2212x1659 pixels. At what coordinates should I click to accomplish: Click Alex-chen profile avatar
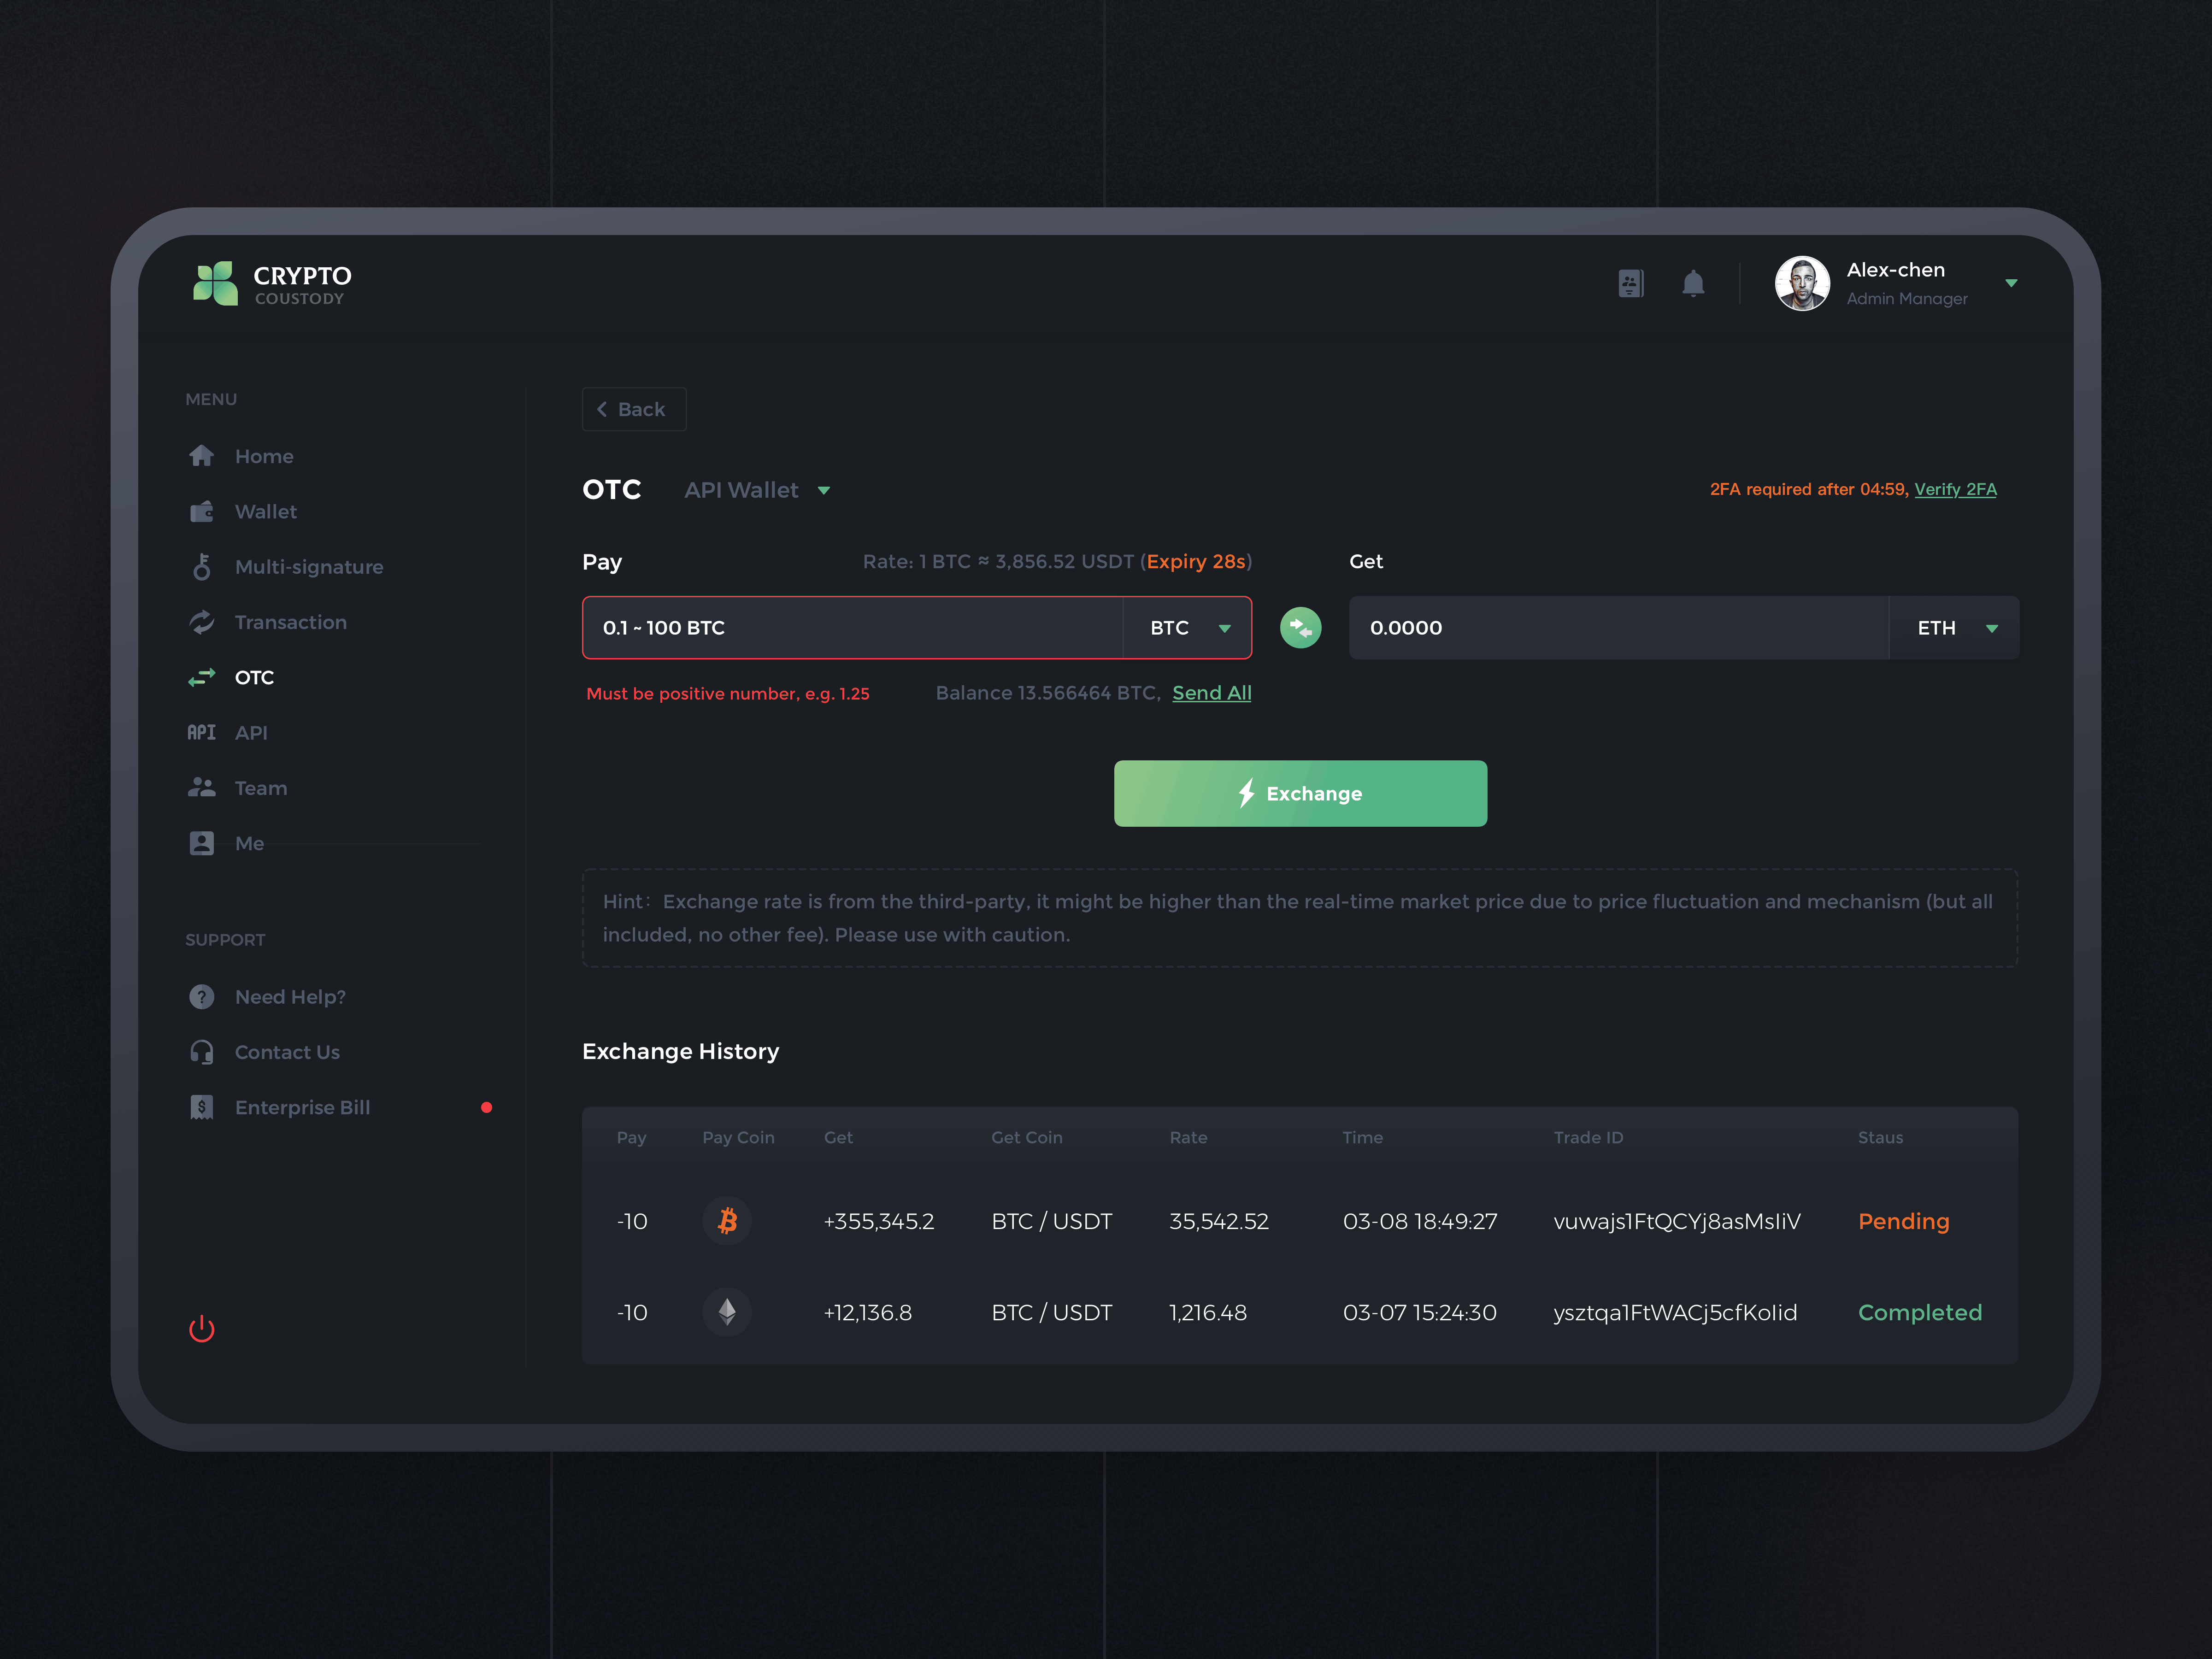(x=1801, y=284)
